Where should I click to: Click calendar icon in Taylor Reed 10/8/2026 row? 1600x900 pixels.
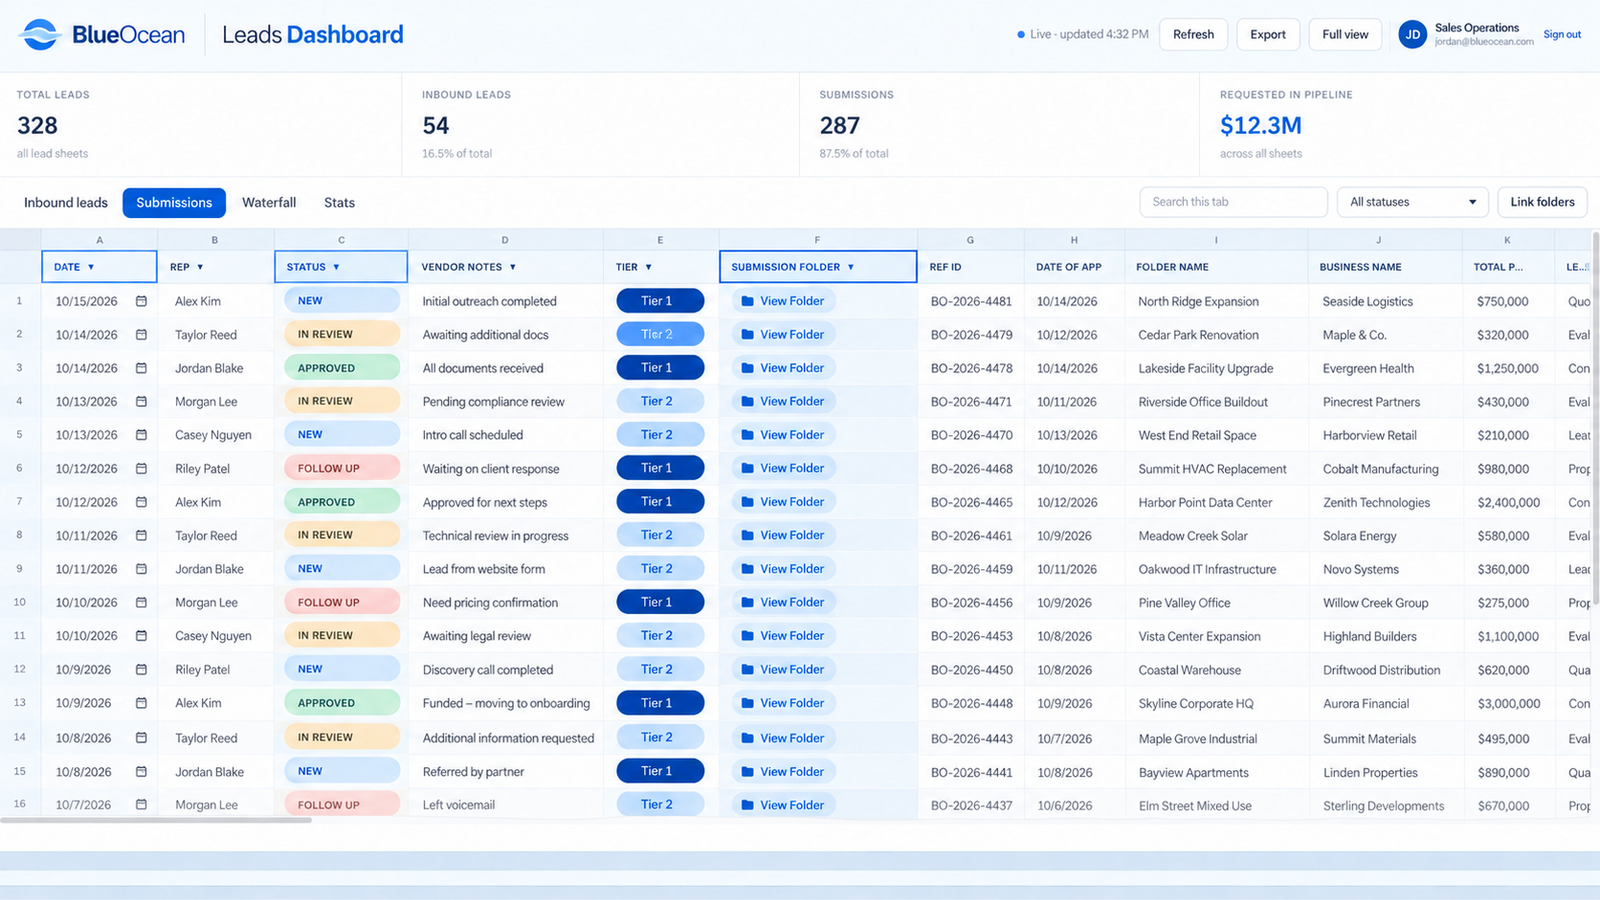141,738
